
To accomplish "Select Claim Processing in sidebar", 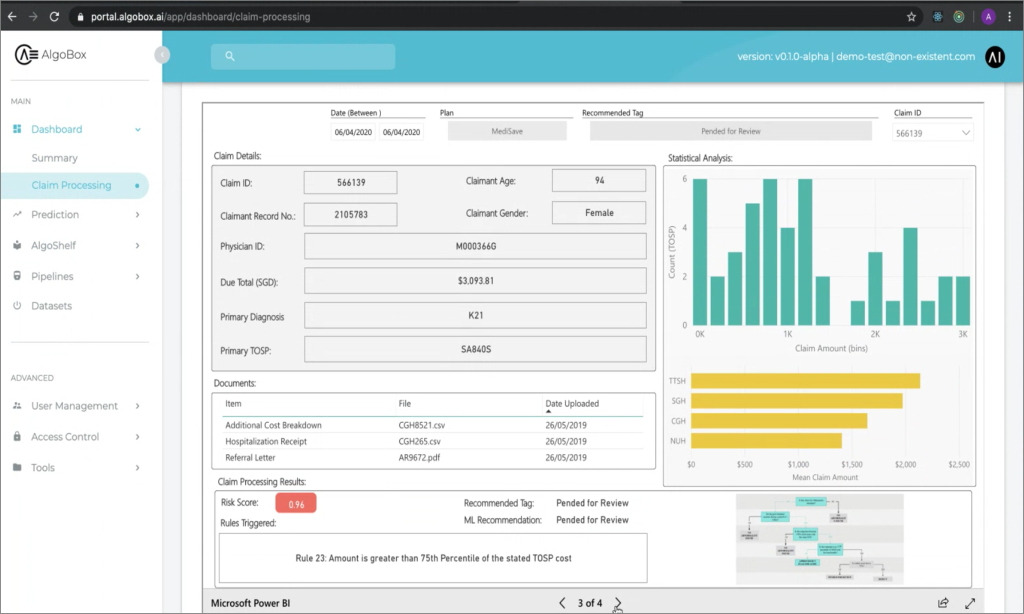I will pyautogui.click(x=72, y=186).
